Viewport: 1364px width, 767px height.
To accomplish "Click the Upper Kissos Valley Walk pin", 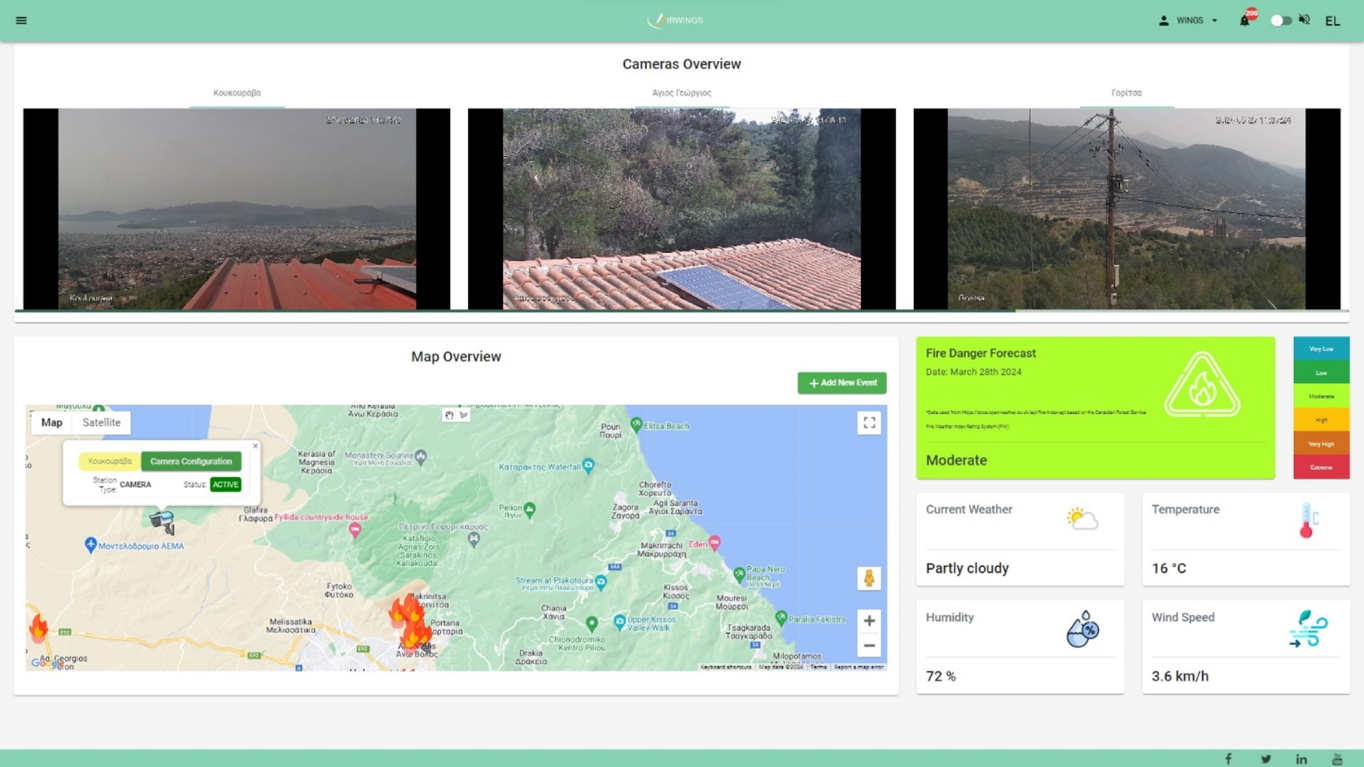I will (x=619, y=622).
